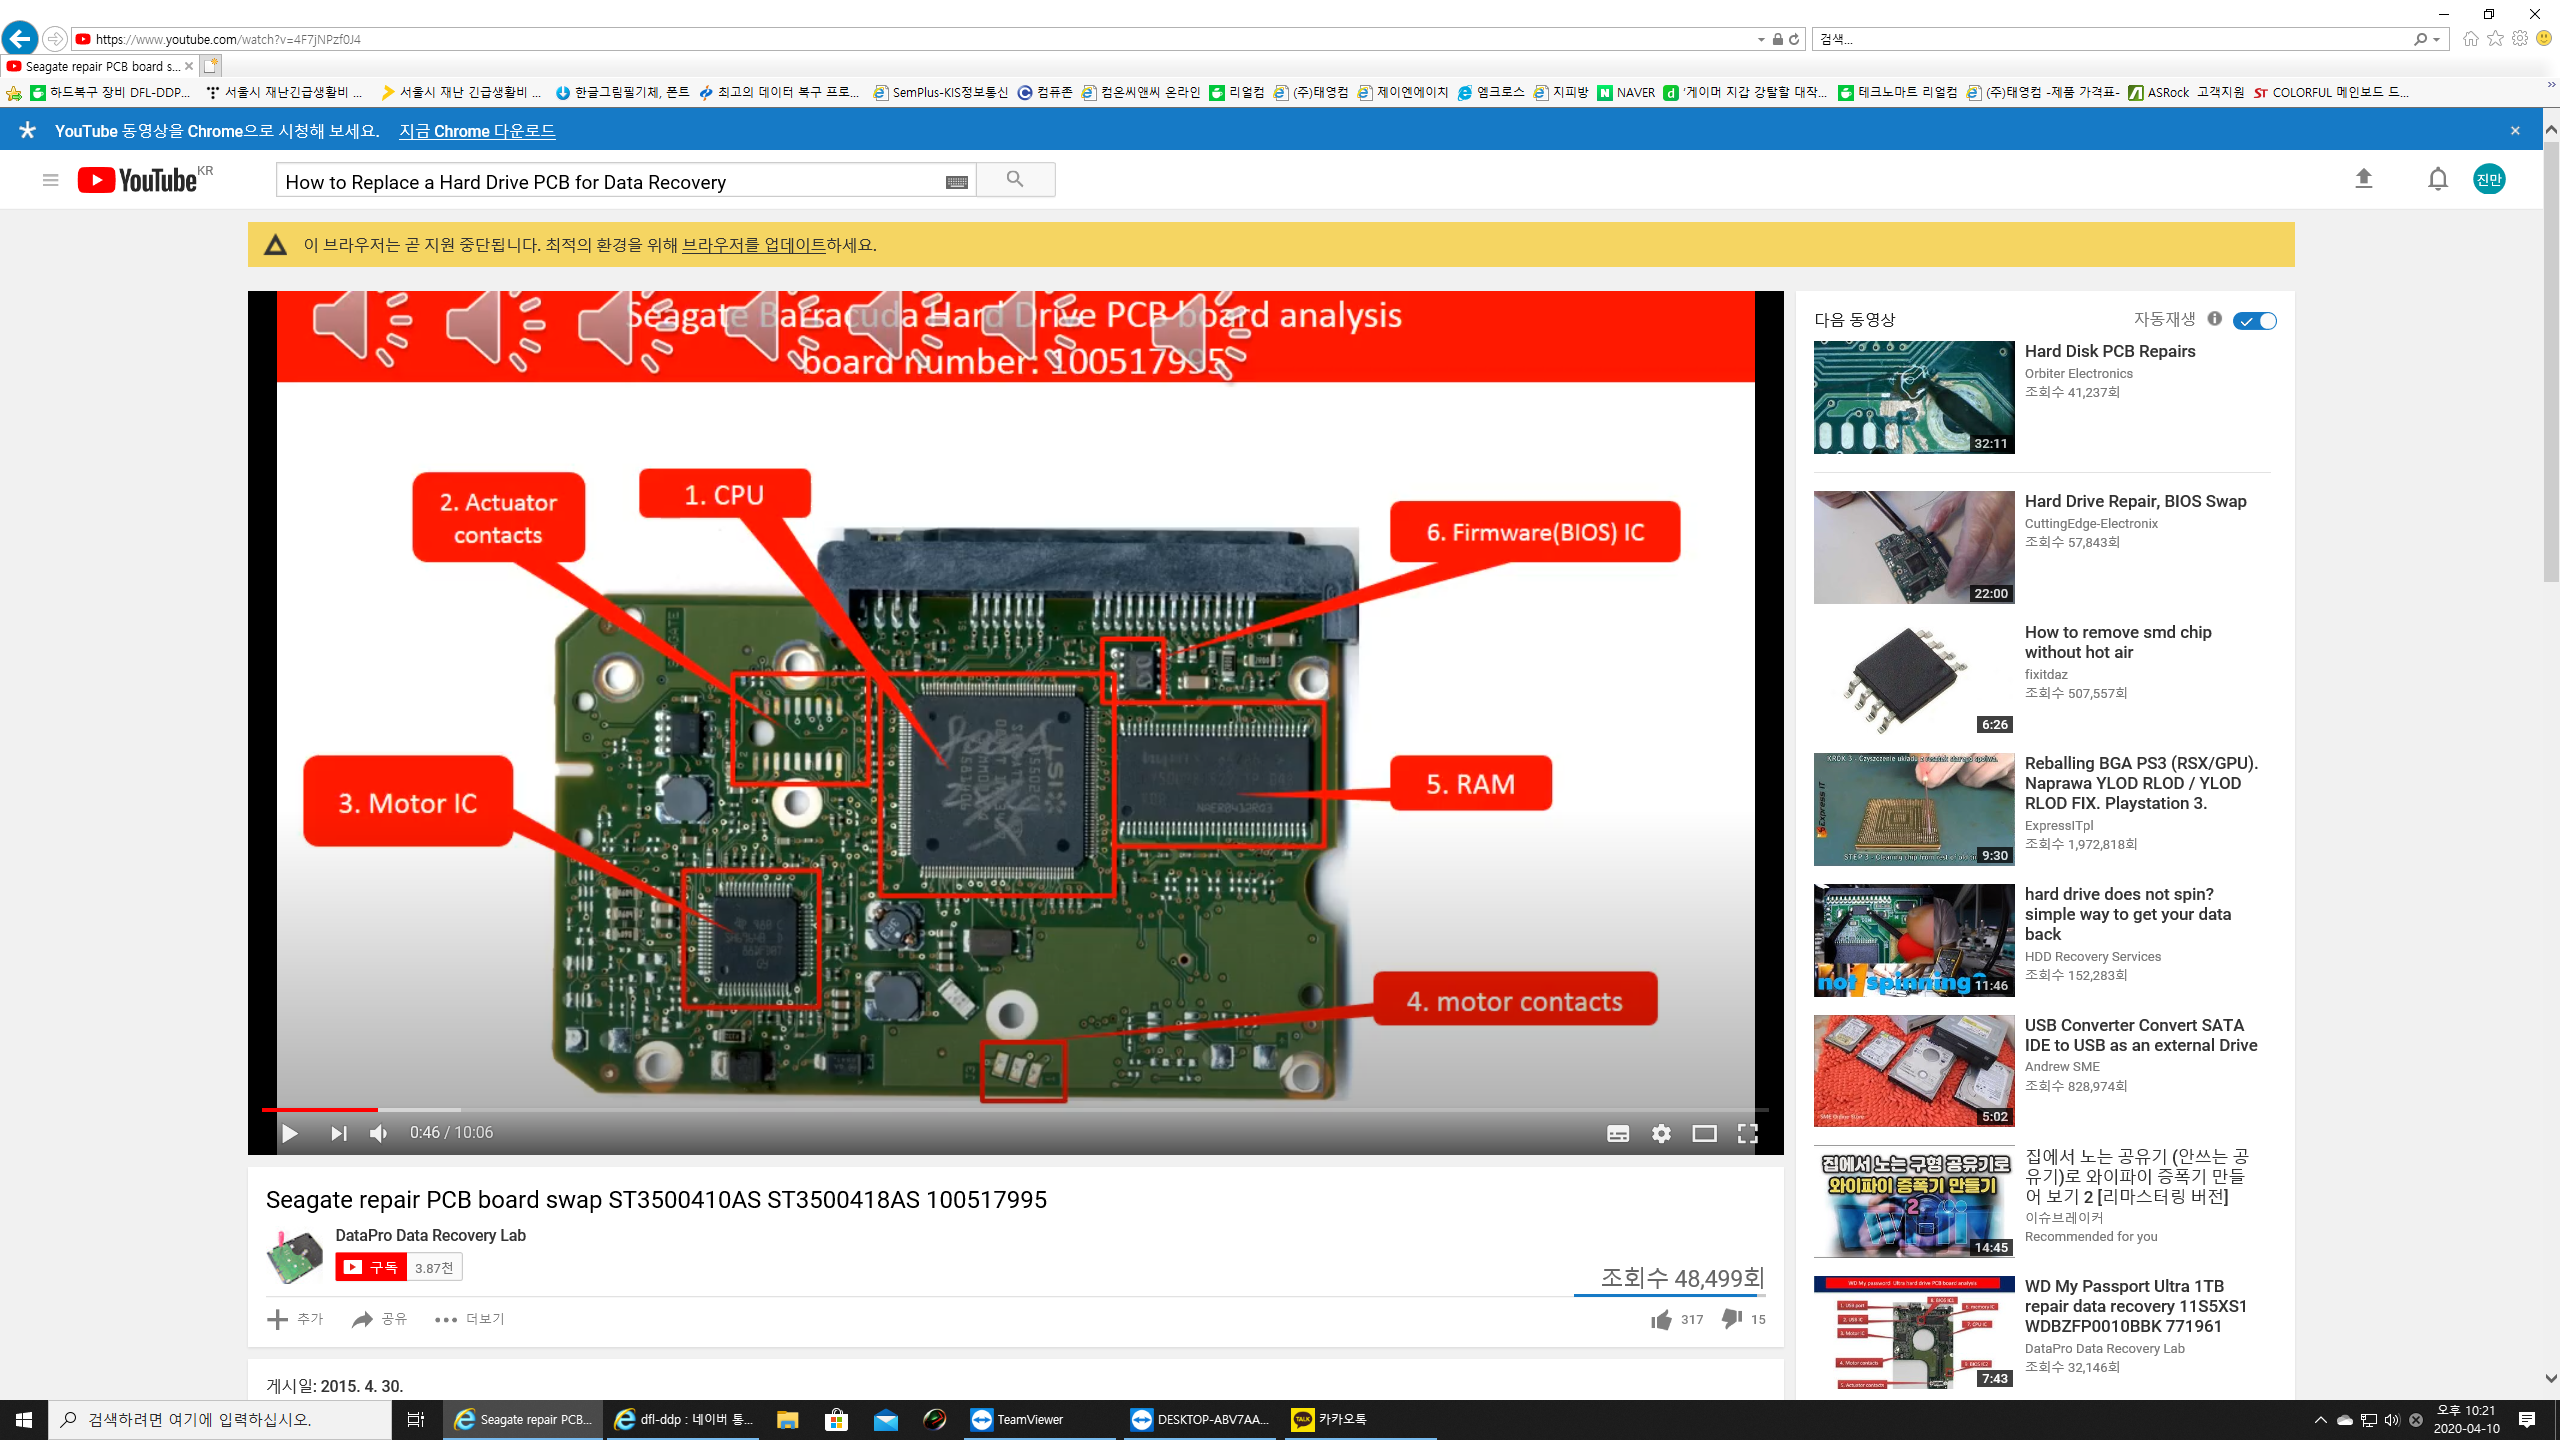
Task: Open the YouTube hamburger guide menu
Action: click(50, 180)
